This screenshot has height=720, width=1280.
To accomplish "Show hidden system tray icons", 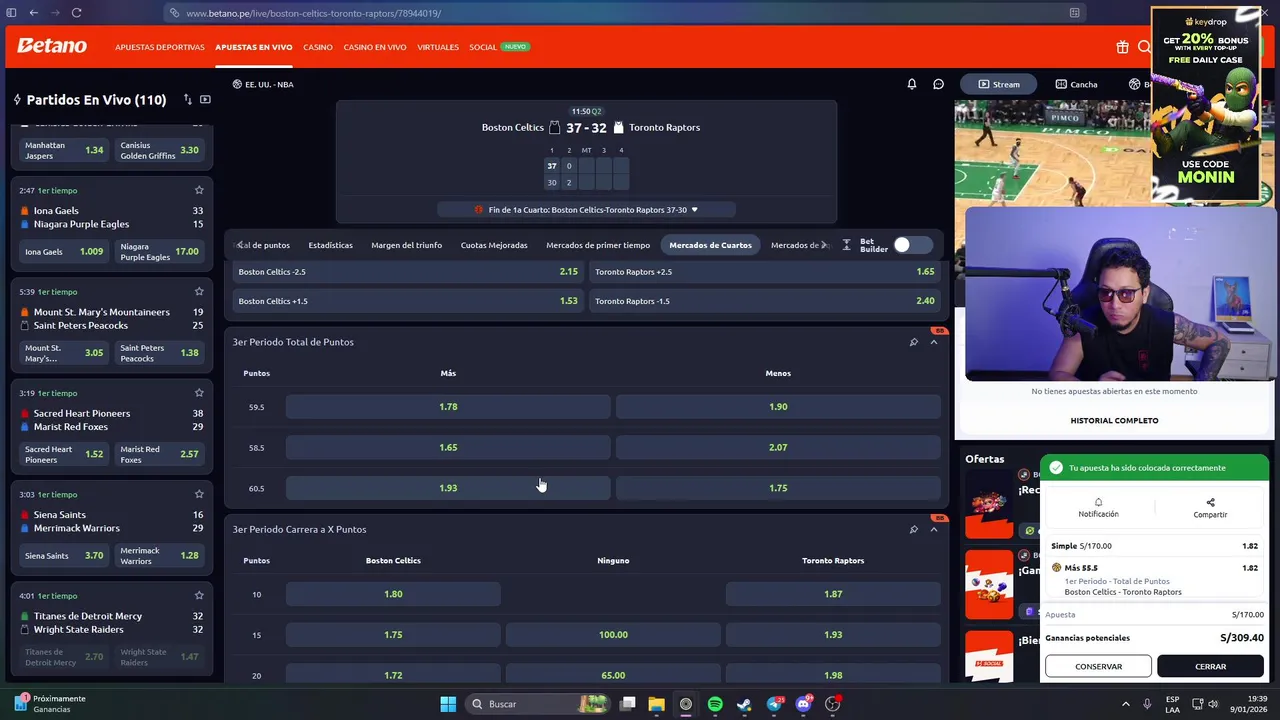I will 1125,704.
